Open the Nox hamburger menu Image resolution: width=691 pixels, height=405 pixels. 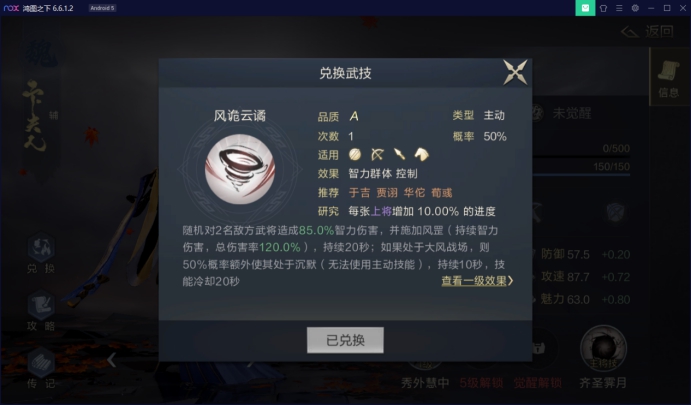619,8
